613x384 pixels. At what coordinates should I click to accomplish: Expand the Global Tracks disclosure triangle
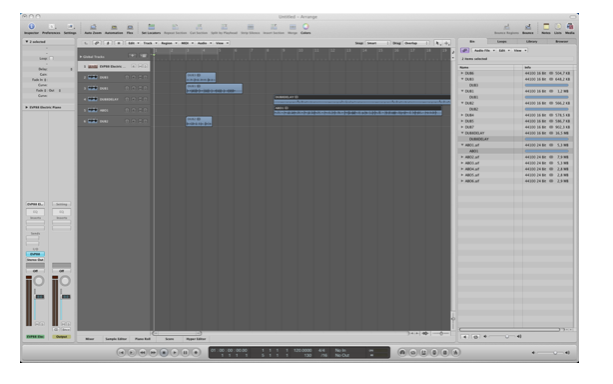pos(81,57)
